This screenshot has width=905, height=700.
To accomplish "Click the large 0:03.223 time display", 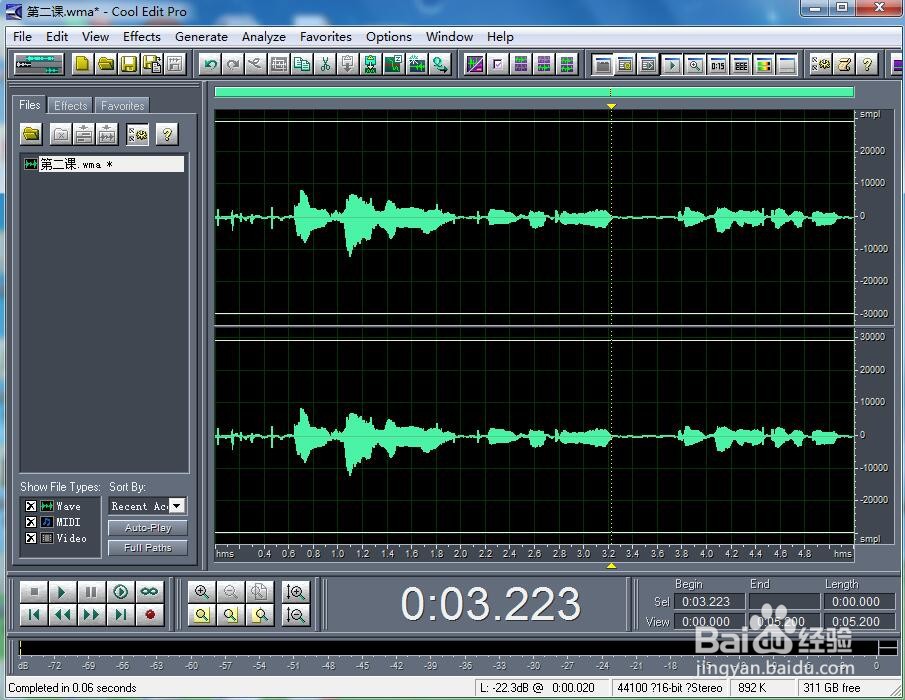I will click(490, 604).
